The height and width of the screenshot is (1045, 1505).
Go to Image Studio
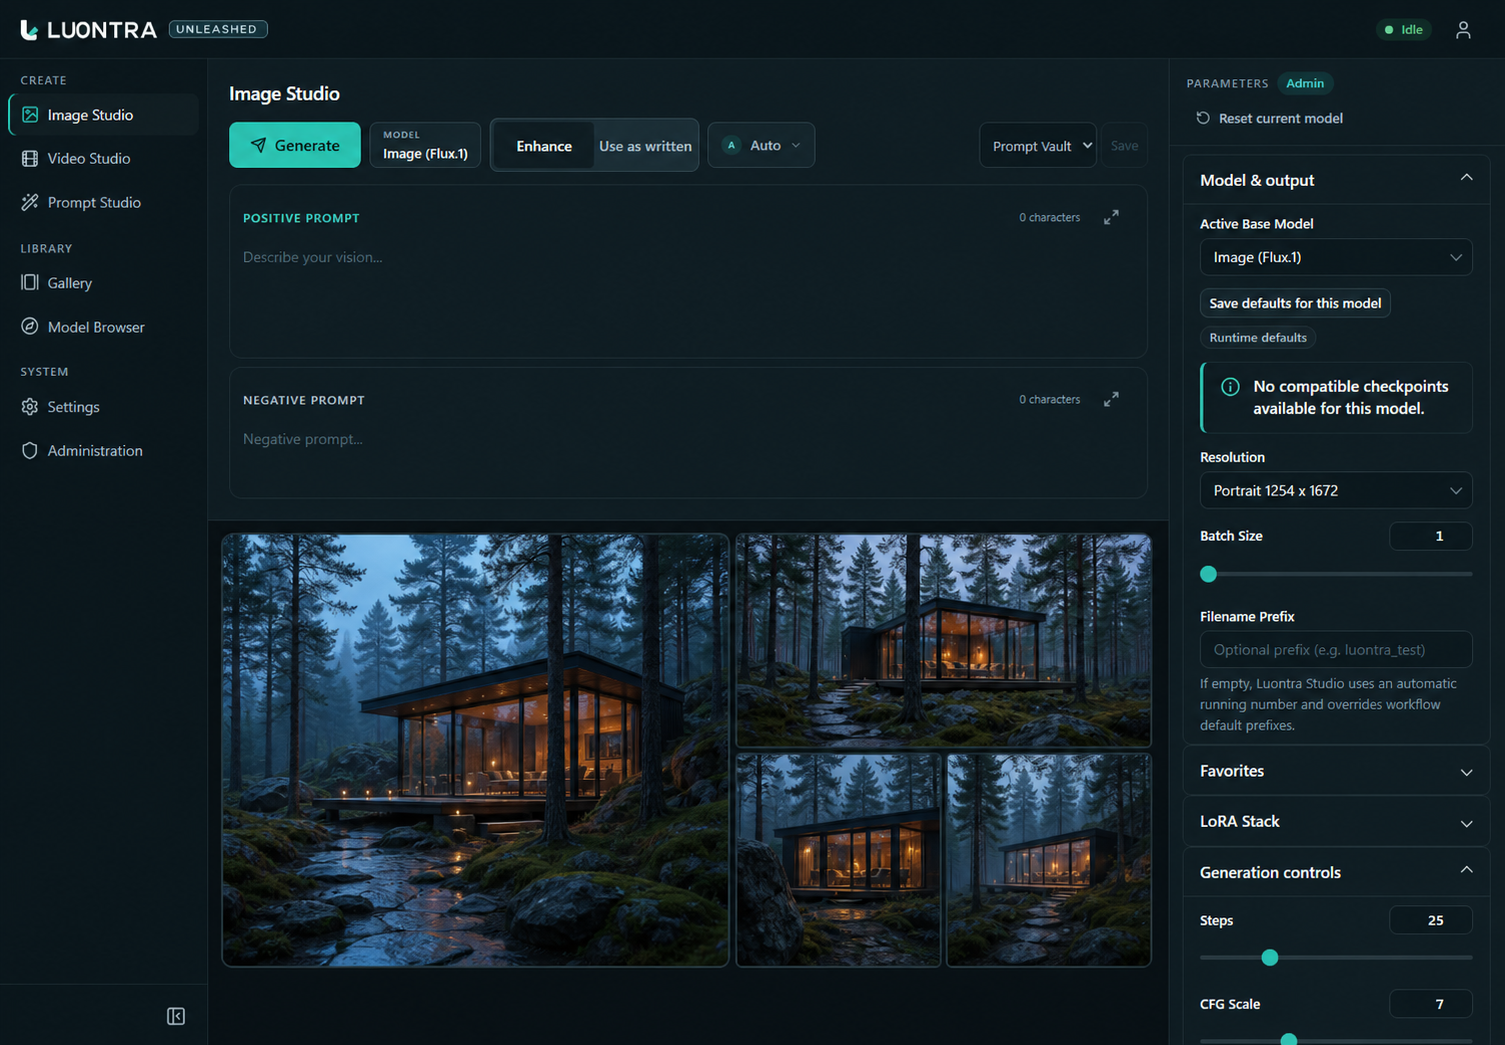point(103,115)
